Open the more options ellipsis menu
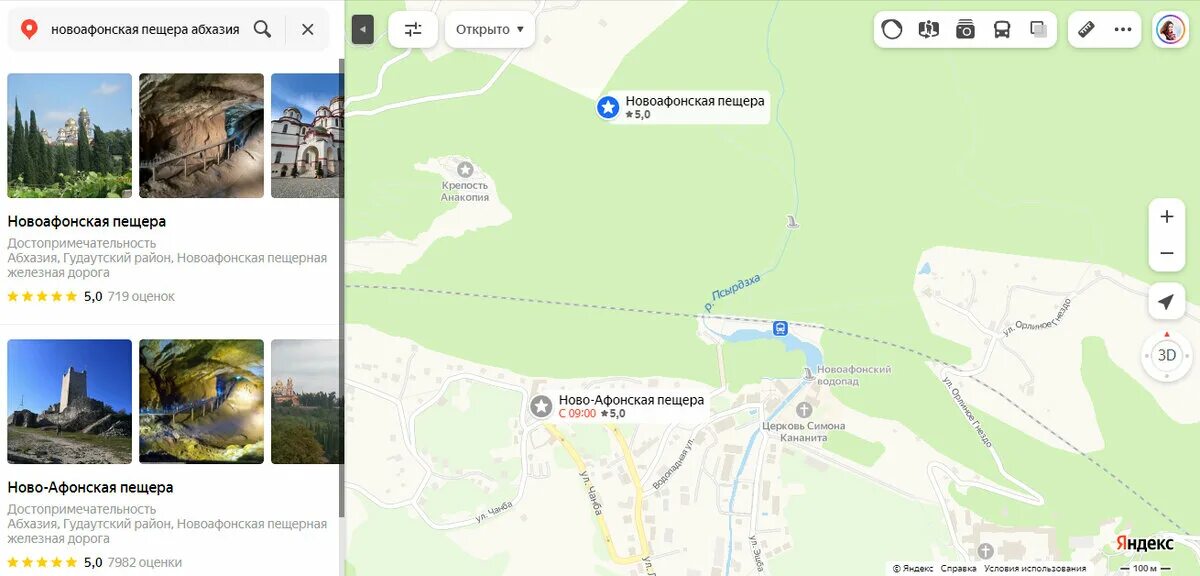Image resolution: width=1200 pixels, height=576 pixels. tap(1123, 29)
